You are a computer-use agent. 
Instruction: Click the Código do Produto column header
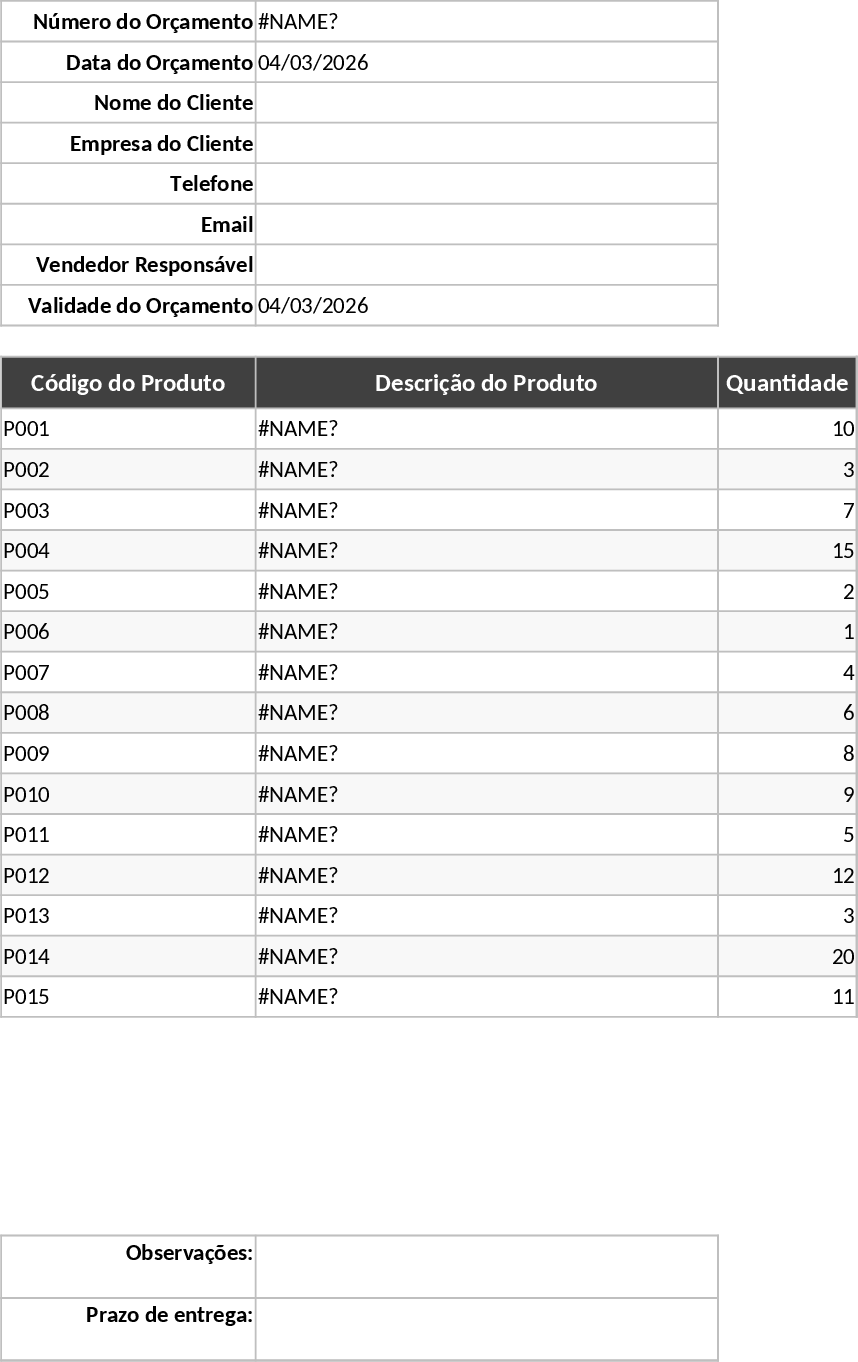(x=128, y=383)
